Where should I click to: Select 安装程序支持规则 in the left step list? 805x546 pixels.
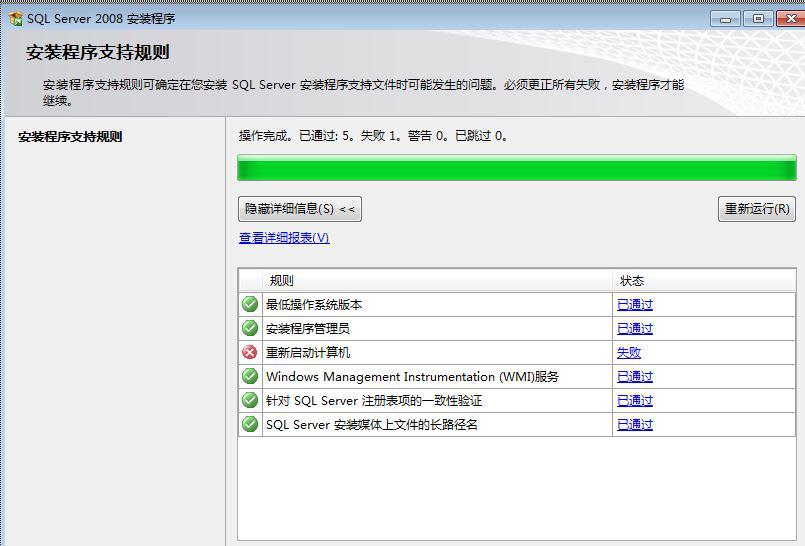70,136
